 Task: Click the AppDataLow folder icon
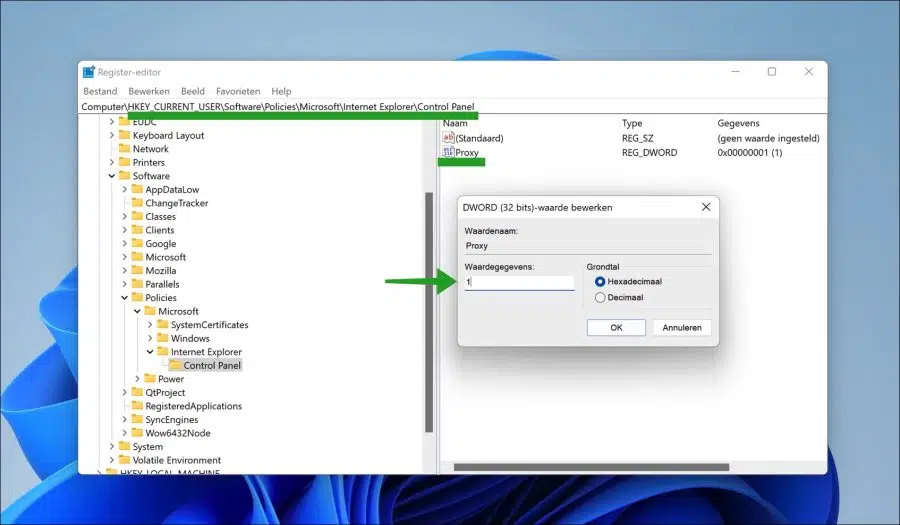(x=137, y=189)
